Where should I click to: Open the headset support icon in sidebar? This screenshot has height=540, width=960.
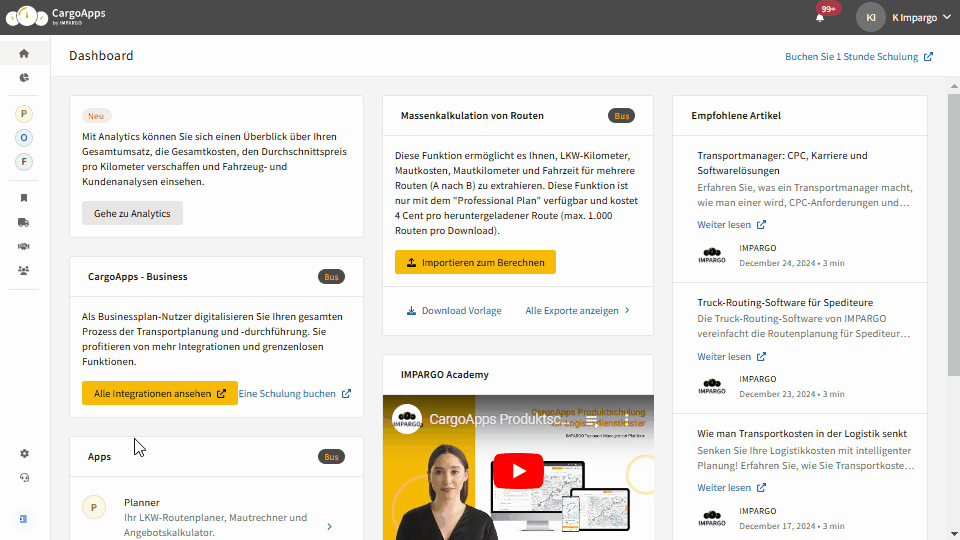pyautogui.click(x=24, y=478)
